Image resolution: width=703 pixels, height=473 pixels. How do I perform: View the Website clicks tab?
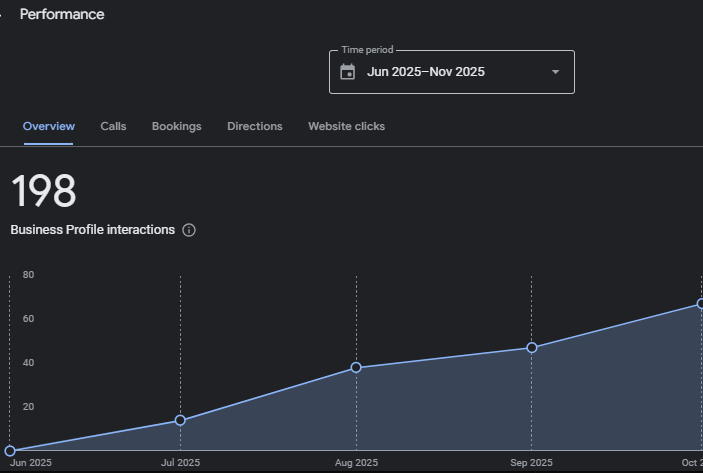346,127
